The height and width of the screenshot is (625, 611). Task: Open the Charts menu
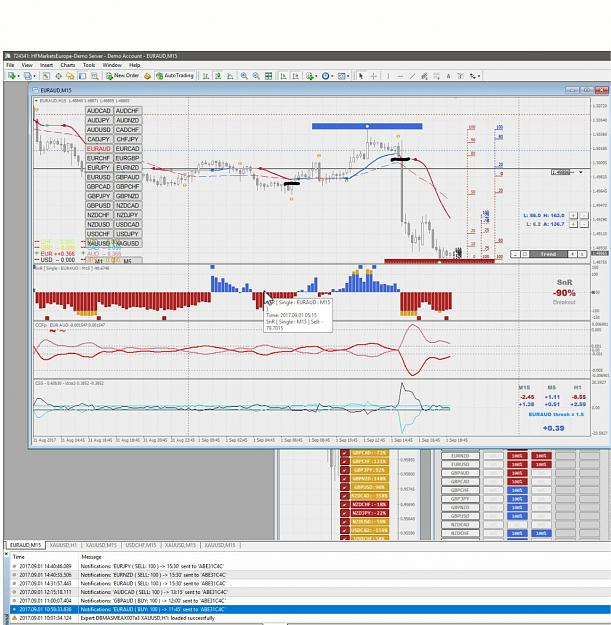point(68,65)
